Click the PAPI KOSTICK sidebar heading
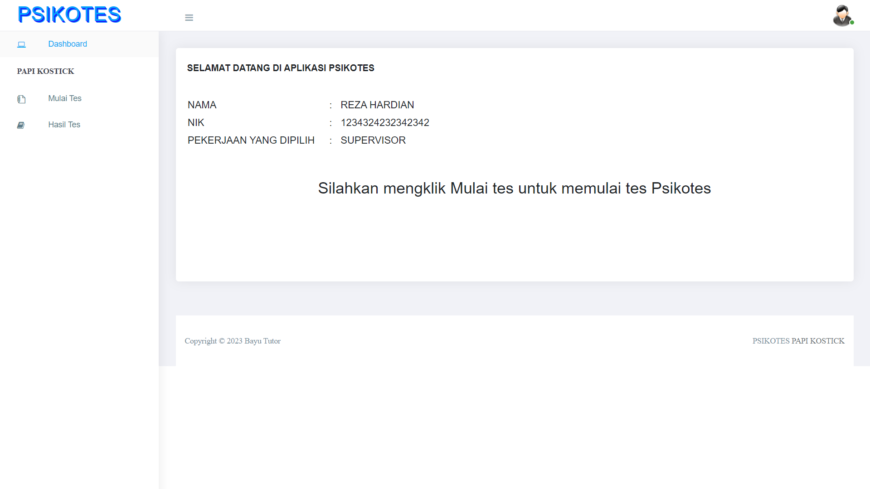The height and width of the screenshot is (489, 870). click(x=45, y=71)
